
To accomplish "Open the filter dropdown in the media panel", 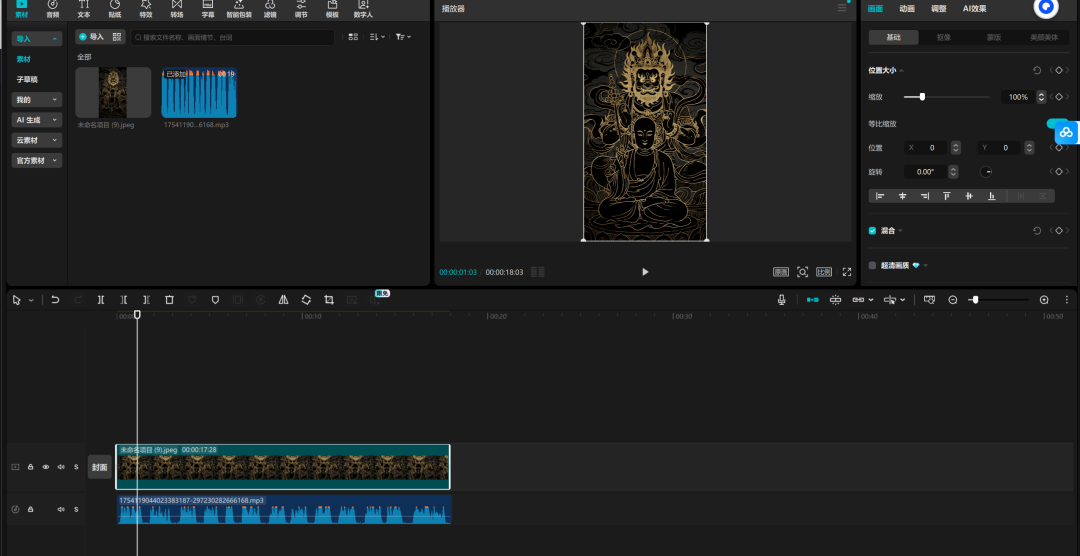I will pyautogui.click(x=403, y=37).
